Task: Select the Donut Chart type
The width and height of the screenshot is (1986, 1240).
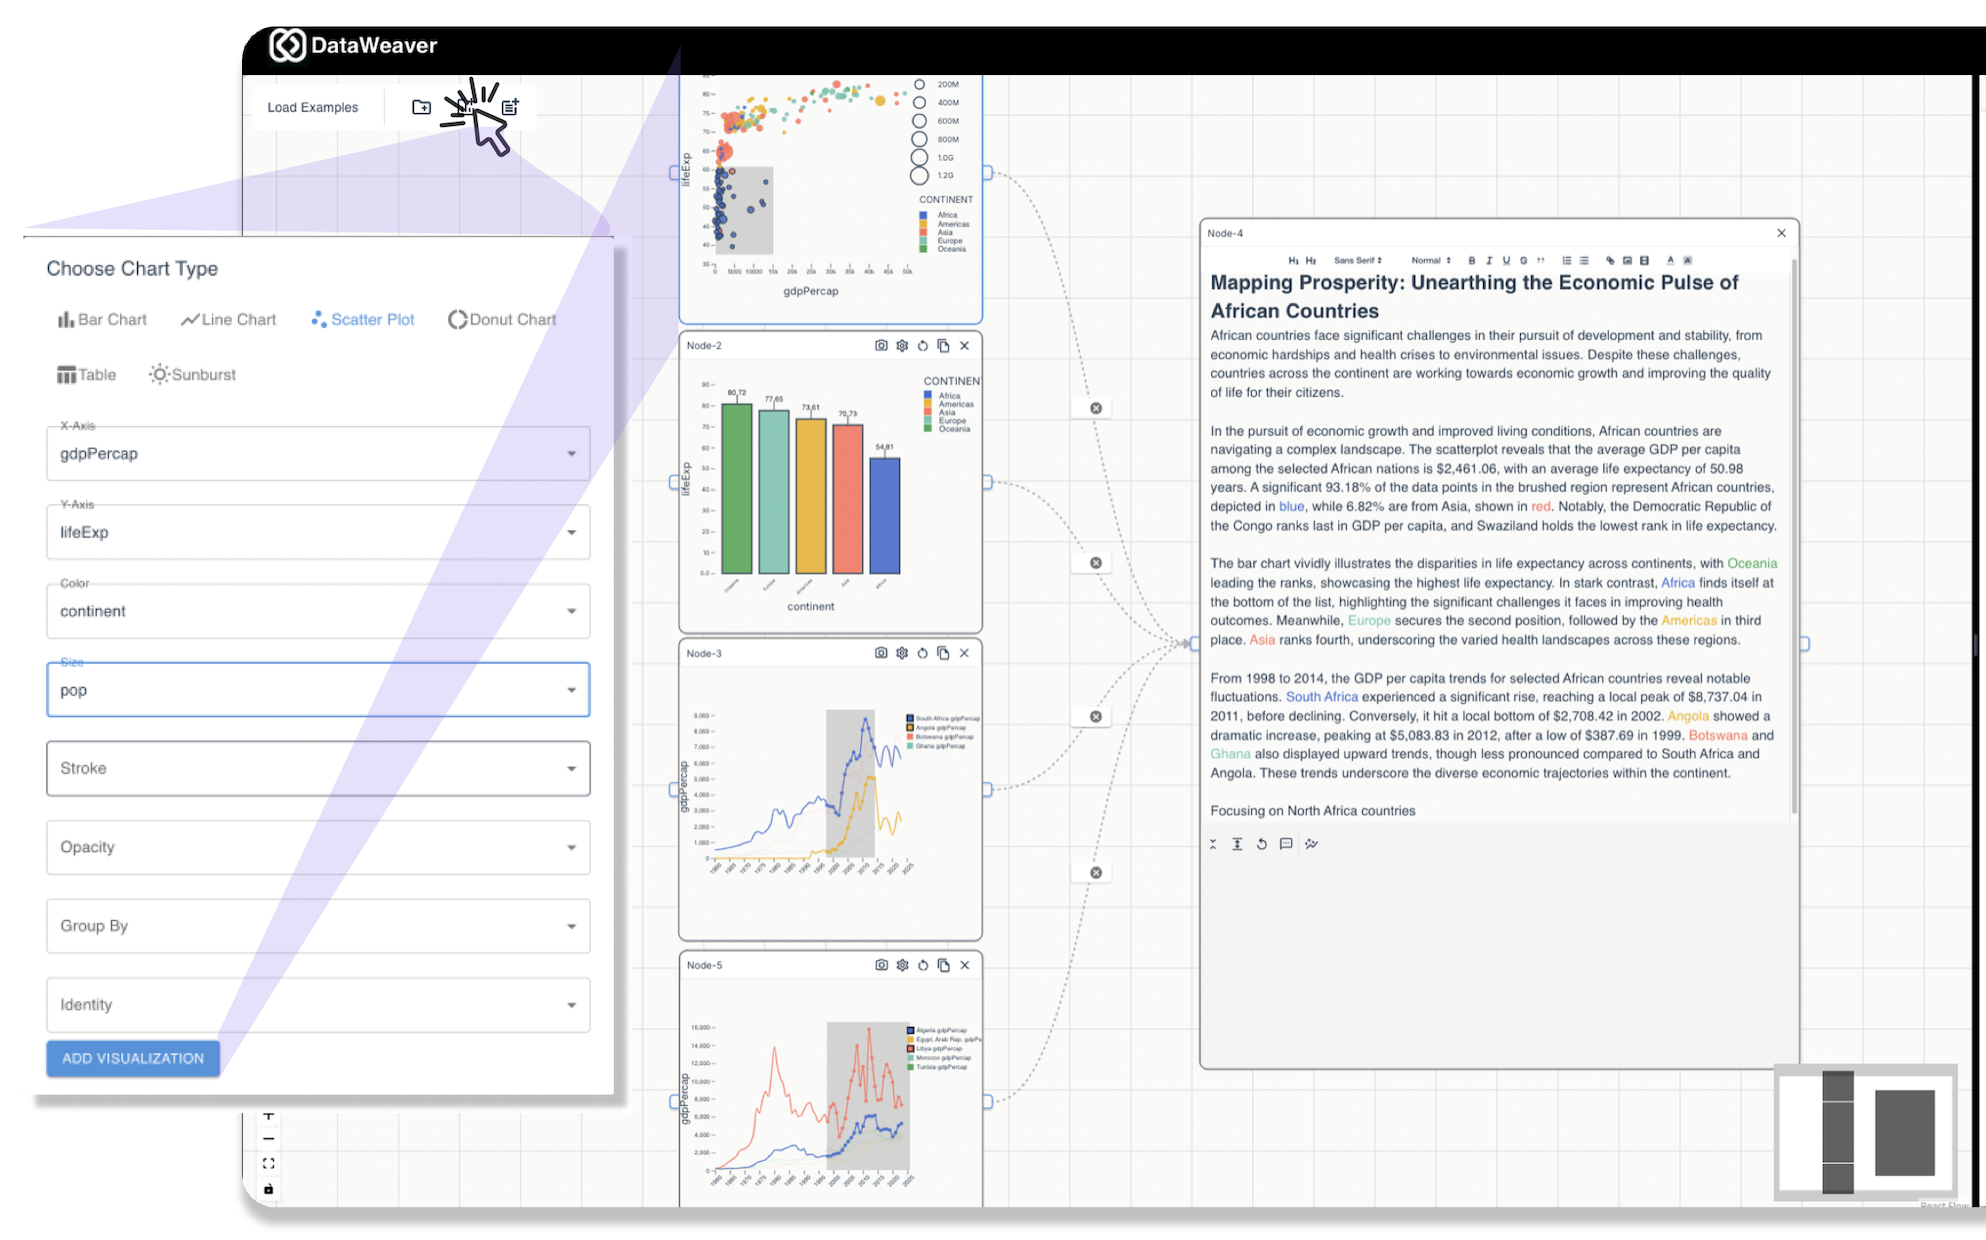Action: tap(502, 319)
